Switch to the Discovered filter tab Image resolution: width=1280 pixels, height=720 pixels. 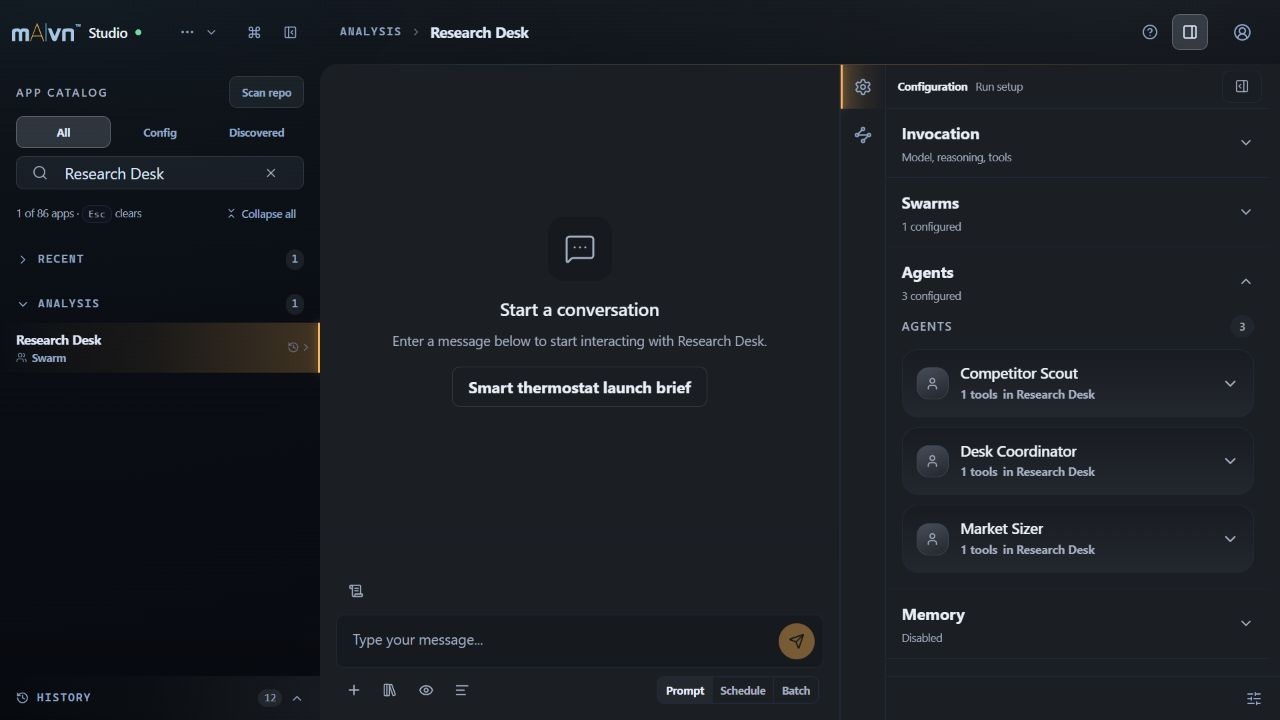click(x=256, y=132)
